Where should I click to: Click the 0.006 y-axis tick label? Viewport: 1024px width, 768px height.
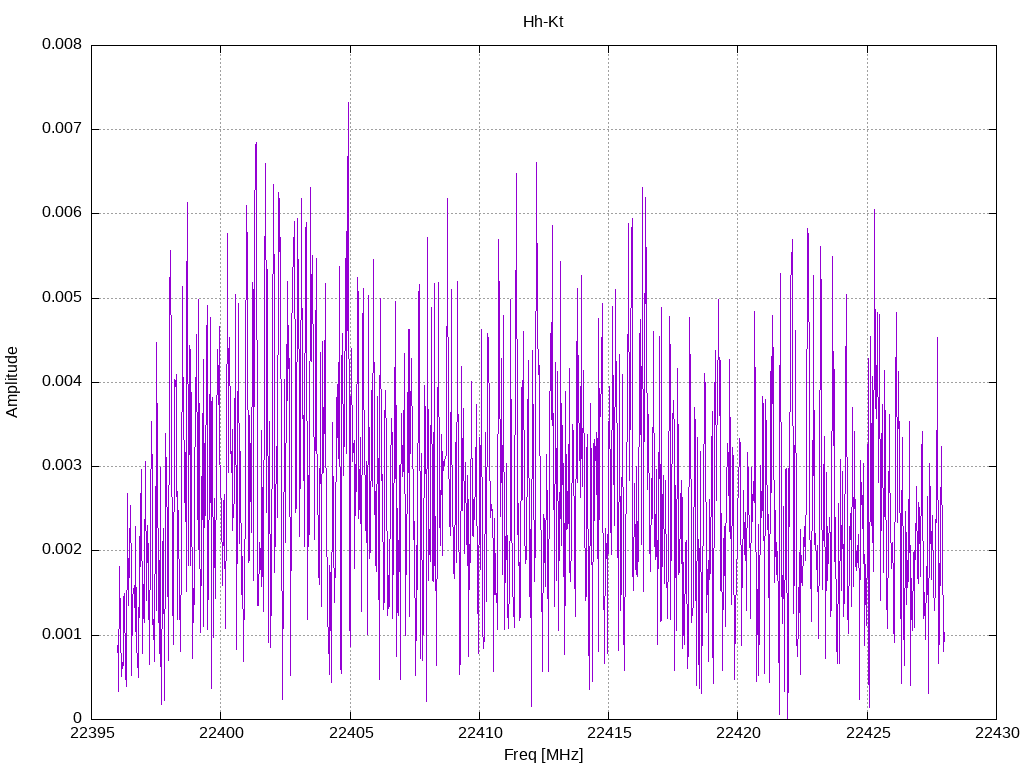pos(62,213)
